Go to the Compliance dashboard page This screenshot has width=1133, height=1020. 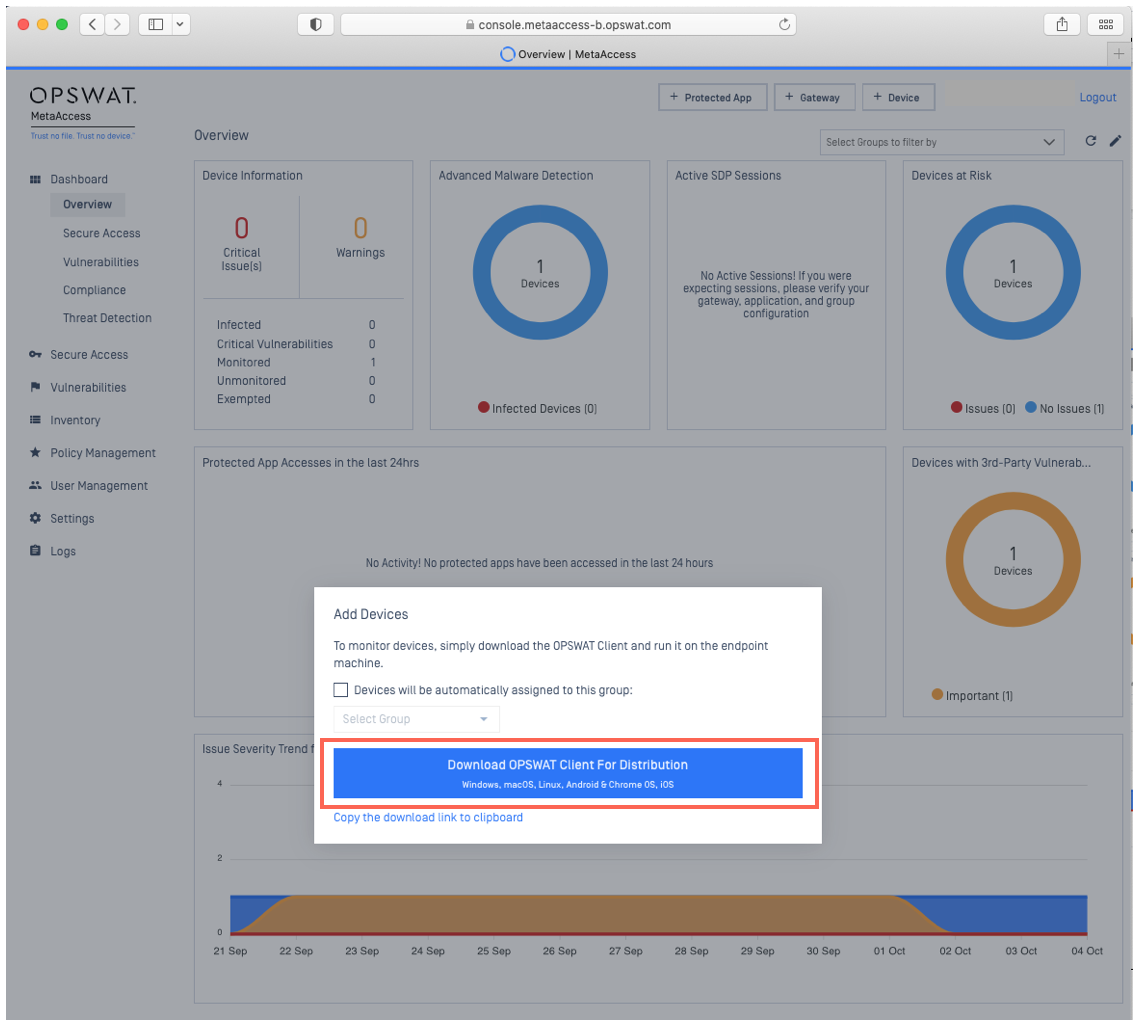pyautogui.click(x=95, y=290)
